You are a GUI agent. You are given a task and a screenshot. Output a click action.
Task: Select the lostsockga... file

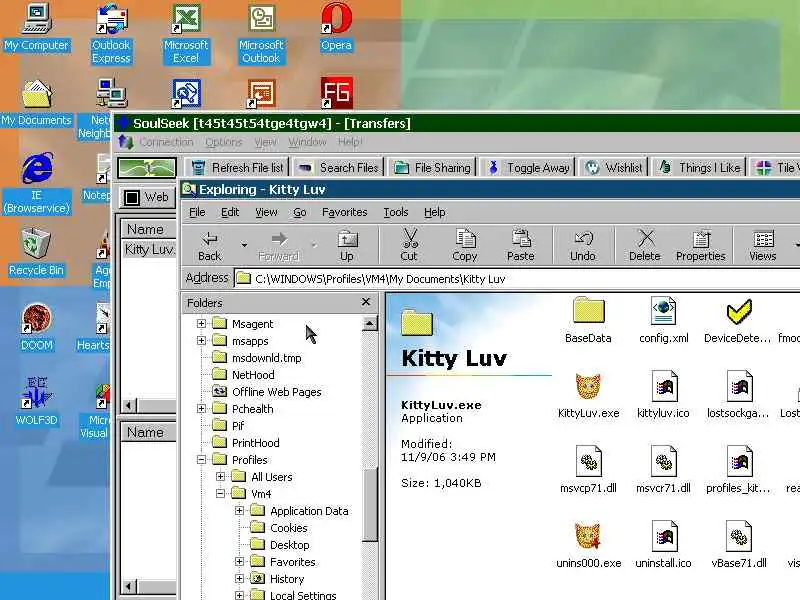pyautogui.click(x=738, y=395)
